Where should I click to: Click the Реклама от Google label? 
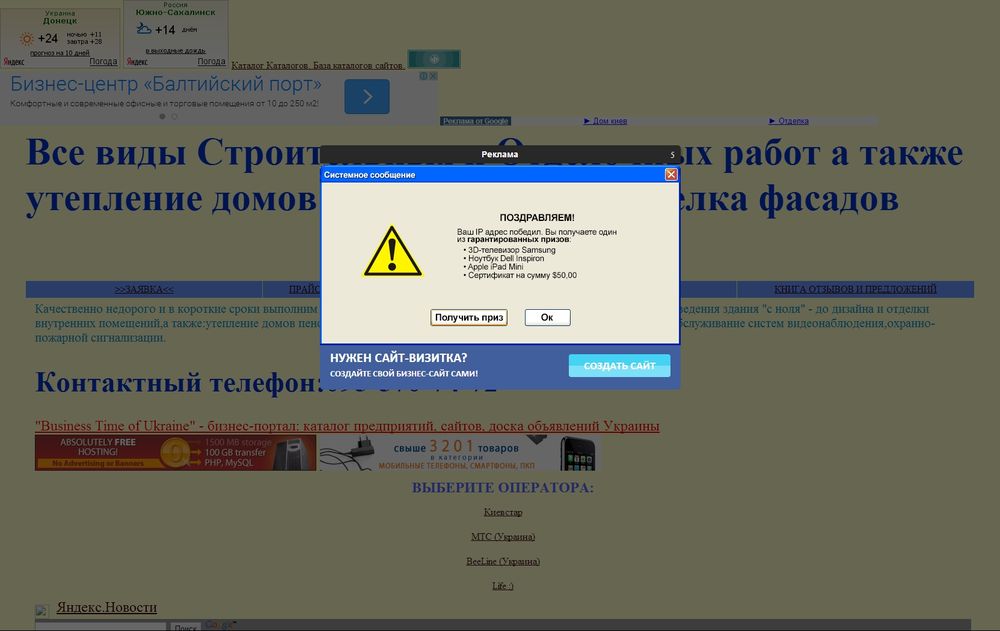pos(476,121)
